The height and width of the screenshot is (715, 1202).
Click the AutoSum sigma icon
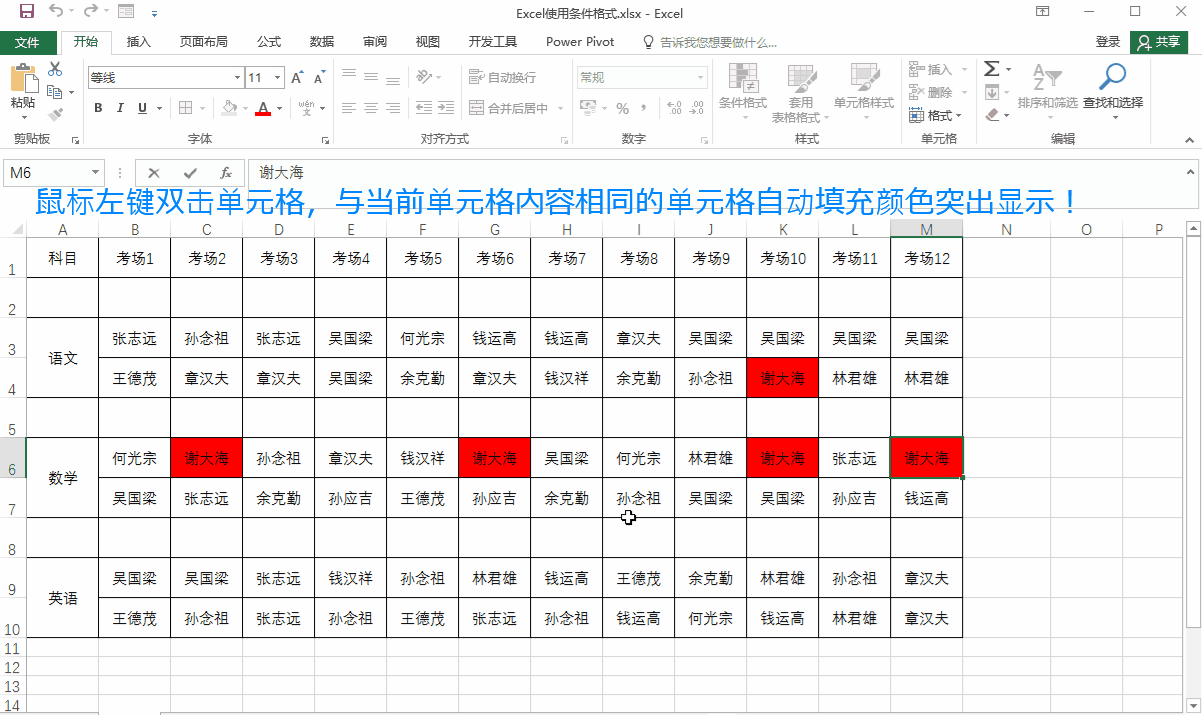tap(991, 69)
